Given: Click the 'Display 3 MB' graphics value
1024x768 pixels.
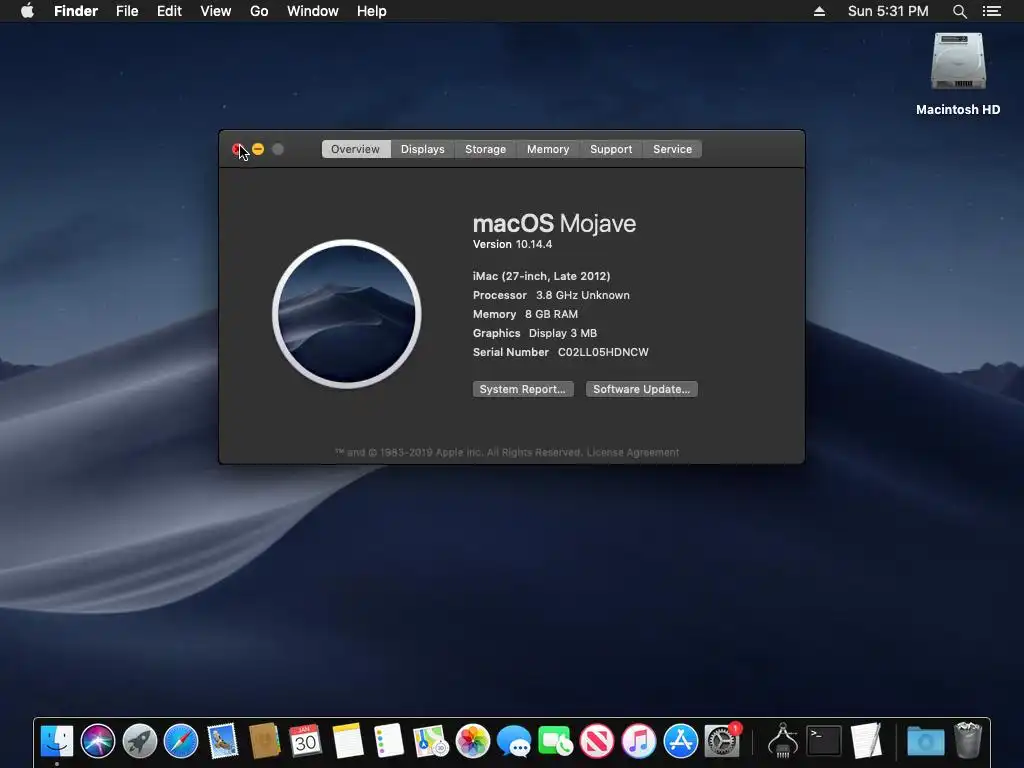Looking at the screenshot, I should pyautogui.click(x=563, y=333).
